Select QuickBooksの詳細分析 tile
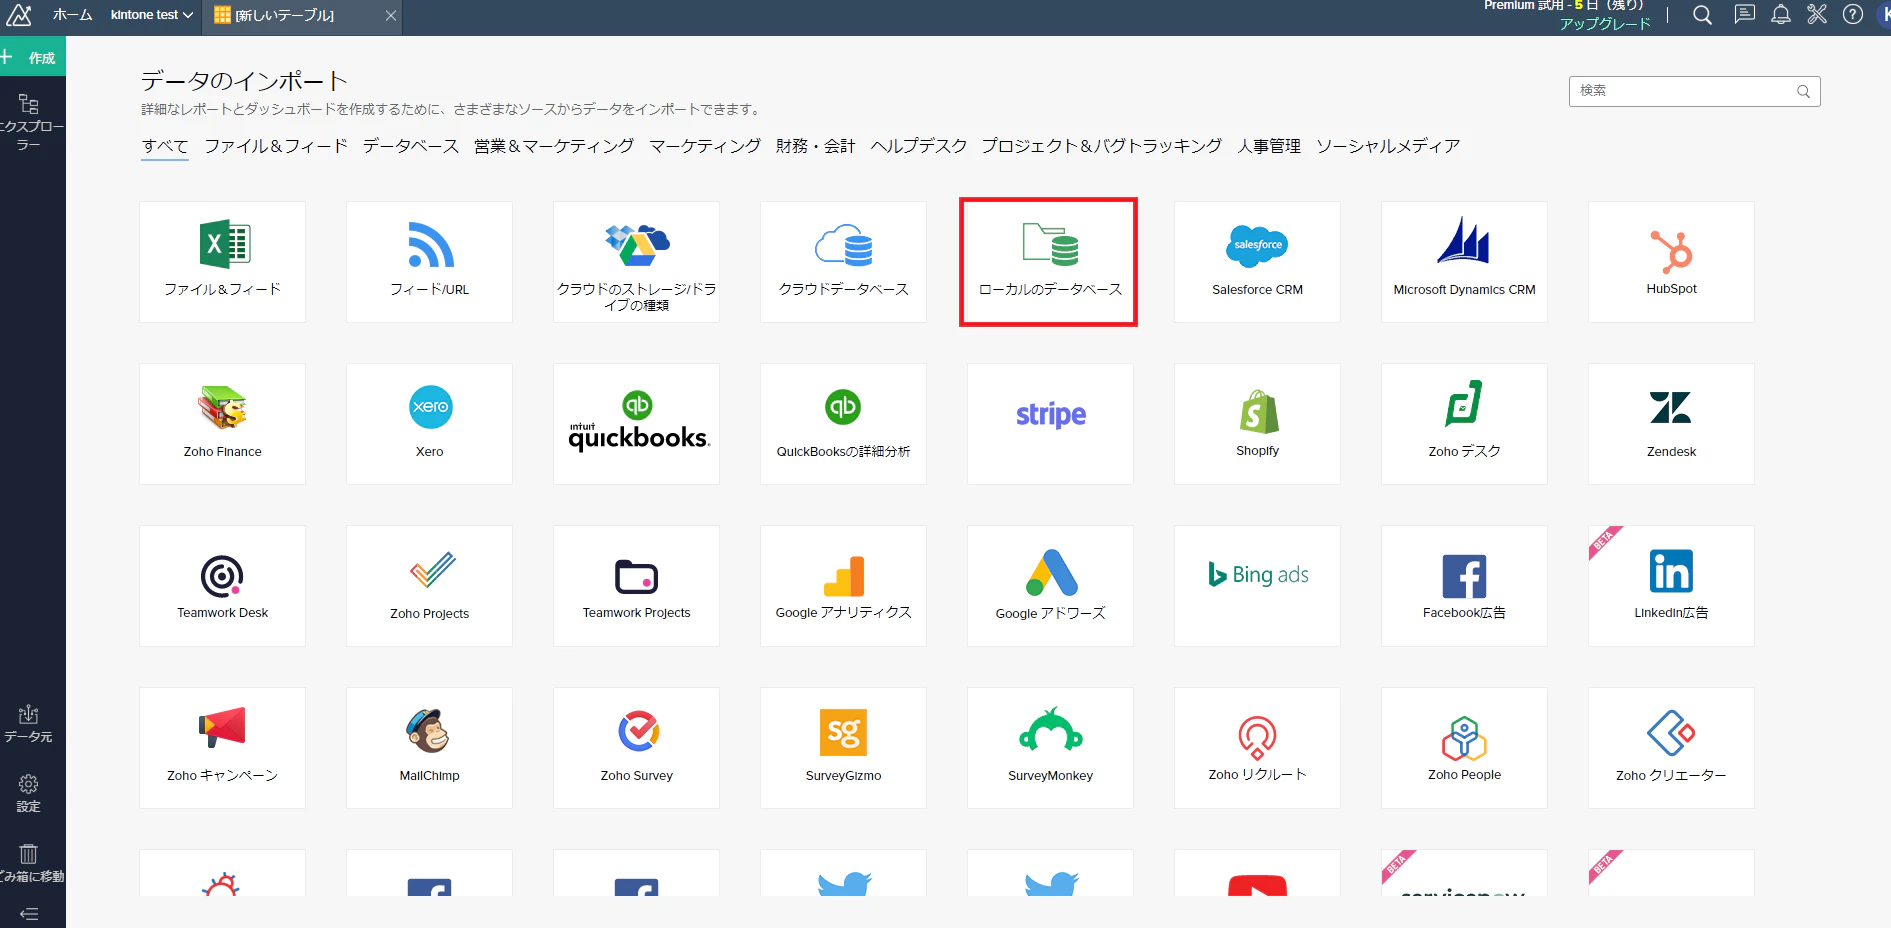This screenshot has width=1891, height=928. click(843, 424)
